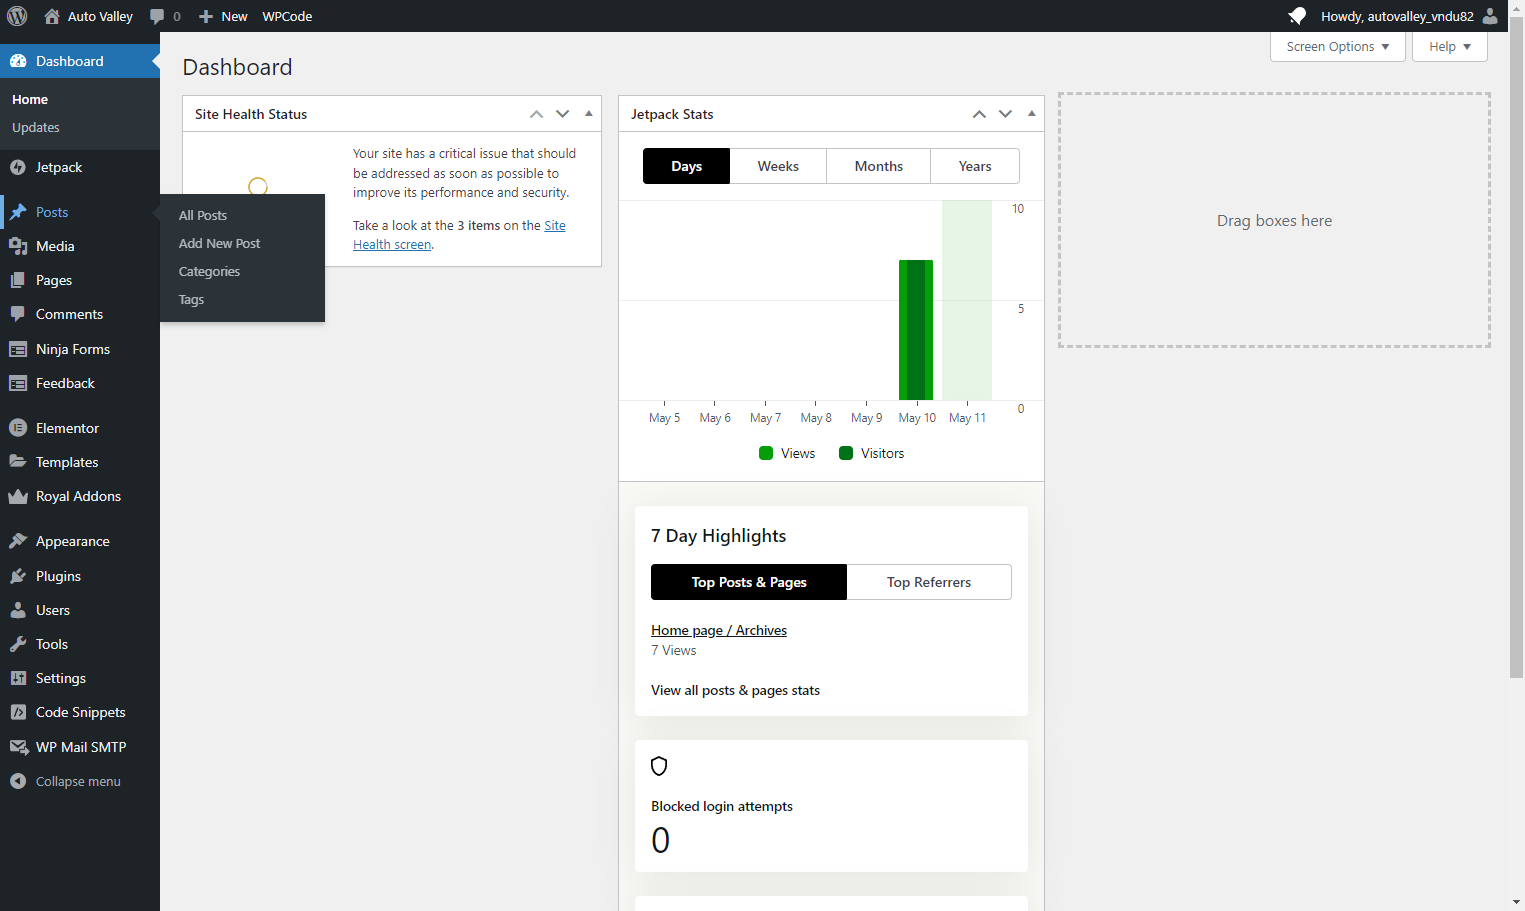Screen dimensions: 1525x911
Task: Click the Comments icon in sidebar
Action: point(18,314)
